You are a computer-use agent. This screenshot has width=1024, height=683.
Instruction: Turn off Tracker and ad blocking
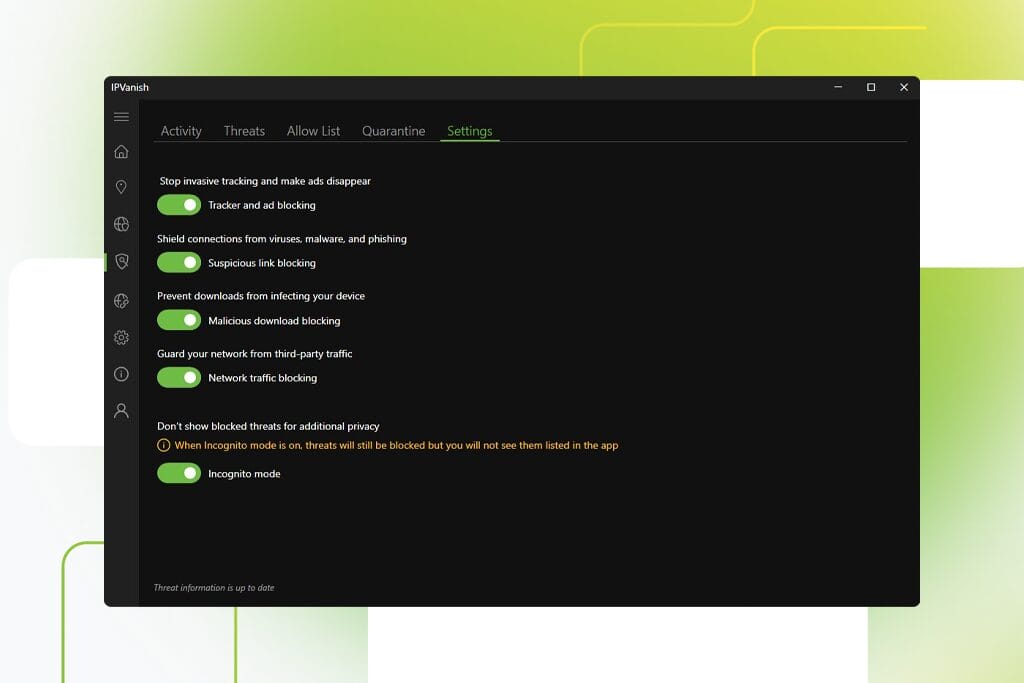(179, 205)
